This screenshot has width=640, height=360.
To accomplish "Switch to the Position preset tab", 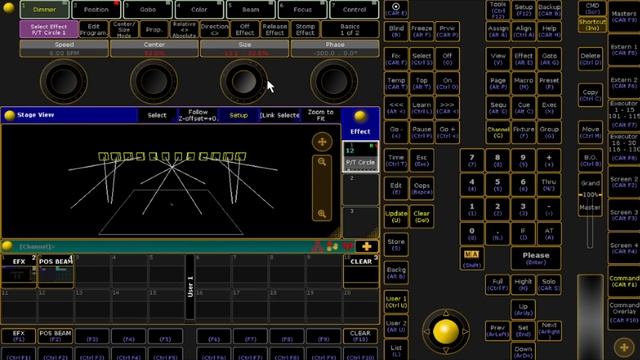I will [x=96, y=10].
